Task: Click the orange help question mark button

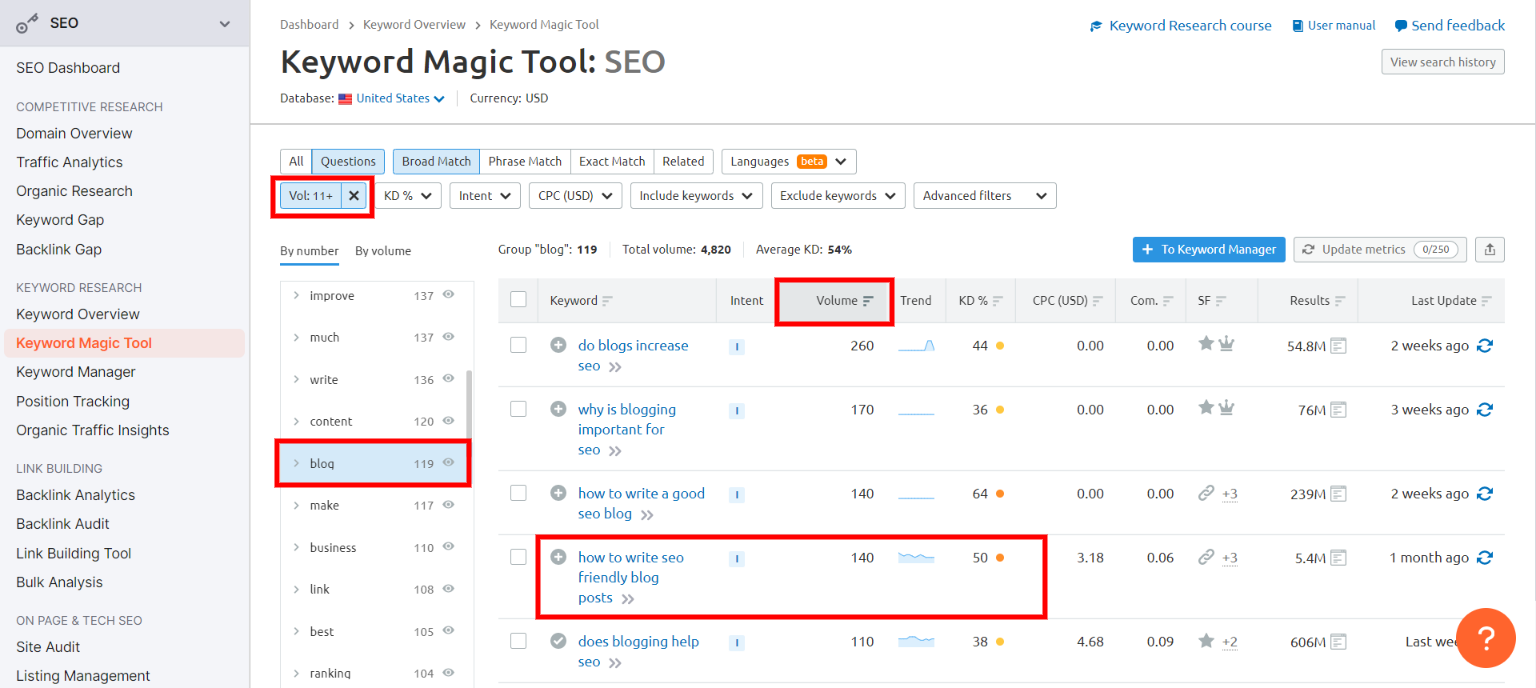Action: pos(1486,638)
